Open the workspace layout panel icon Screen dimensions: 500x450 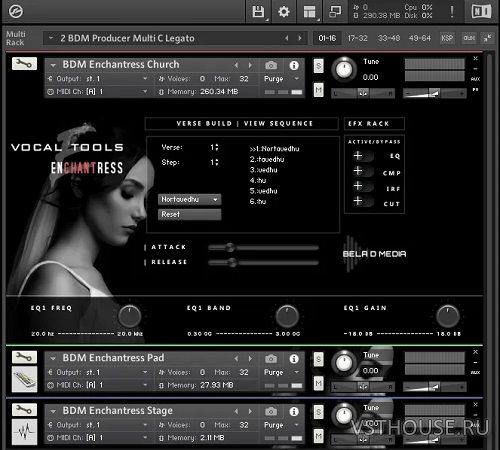coord(310,12)
